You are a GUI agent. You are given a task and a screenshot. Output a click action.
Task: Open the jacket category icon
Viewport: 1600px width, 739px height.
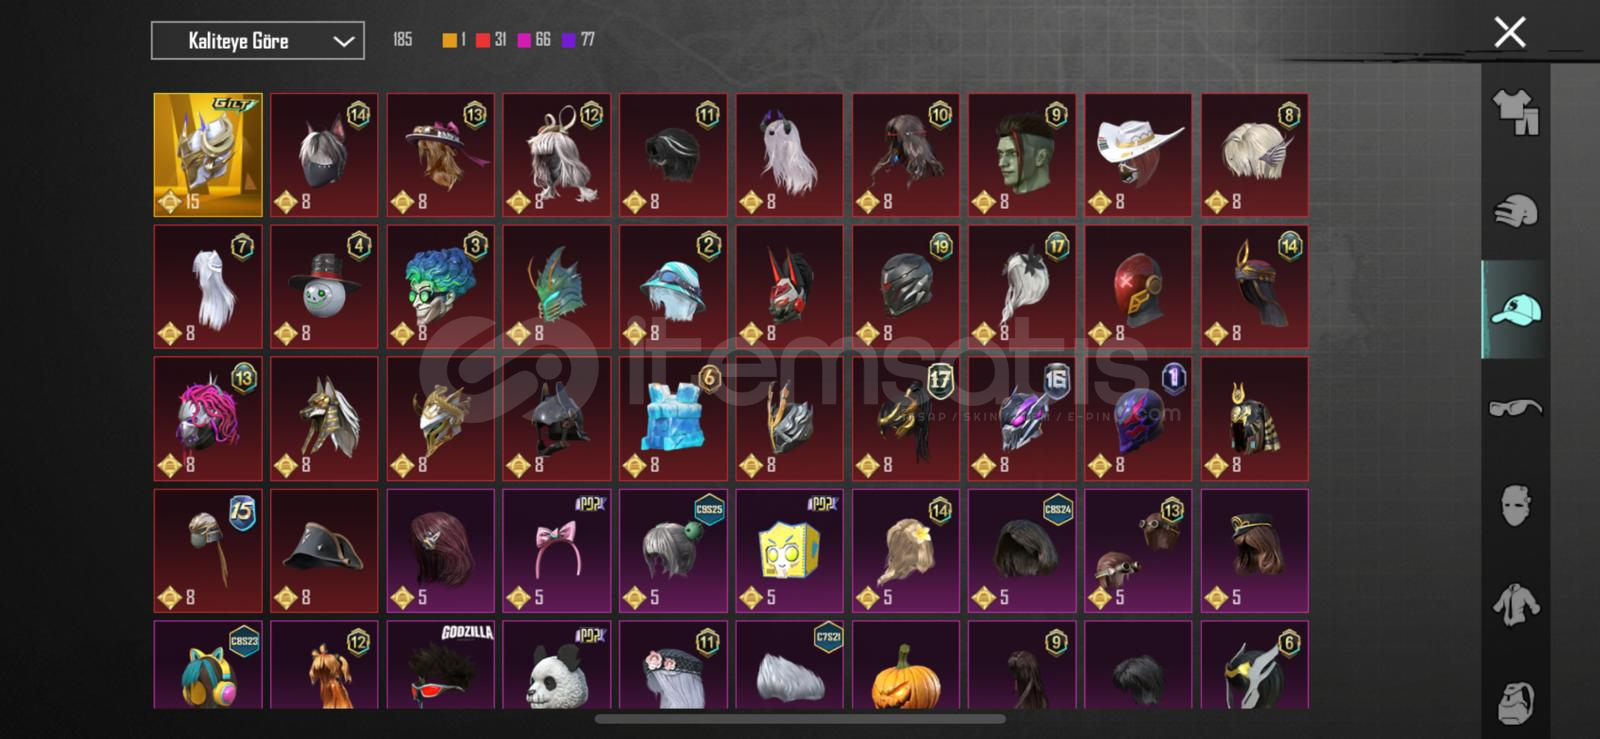[1515, 604]
